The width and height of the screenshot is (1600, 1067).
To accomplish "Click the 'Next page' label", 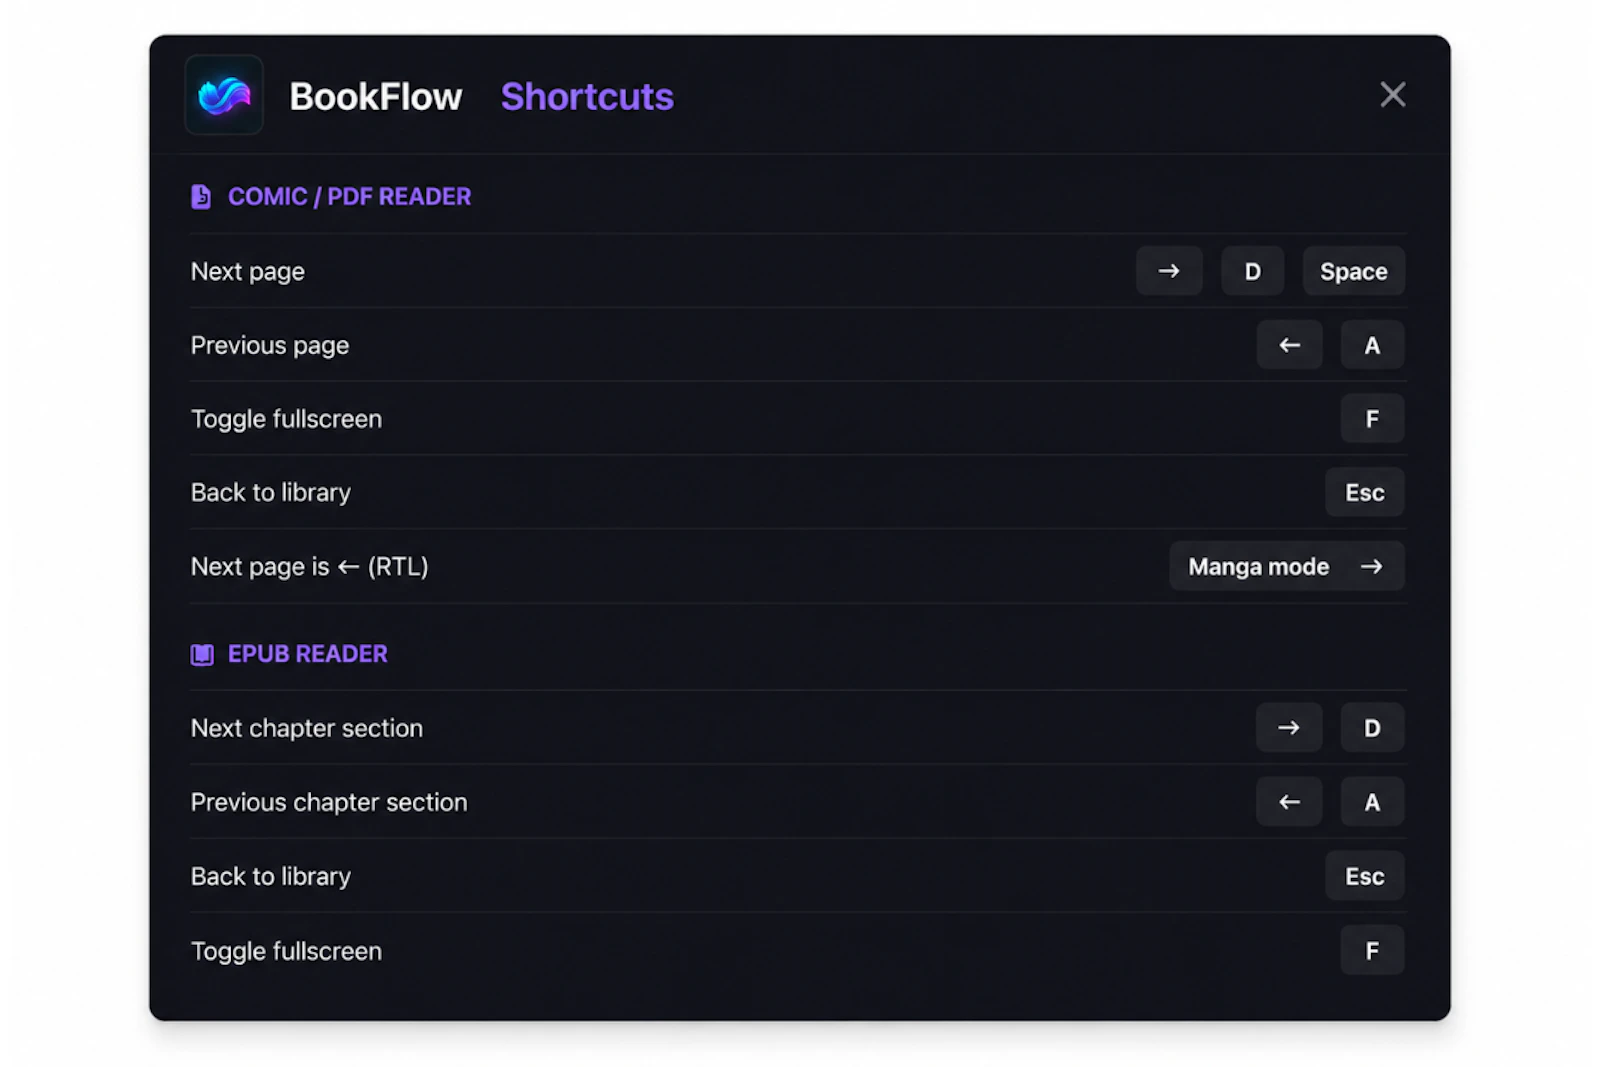I will coord(248,272).
